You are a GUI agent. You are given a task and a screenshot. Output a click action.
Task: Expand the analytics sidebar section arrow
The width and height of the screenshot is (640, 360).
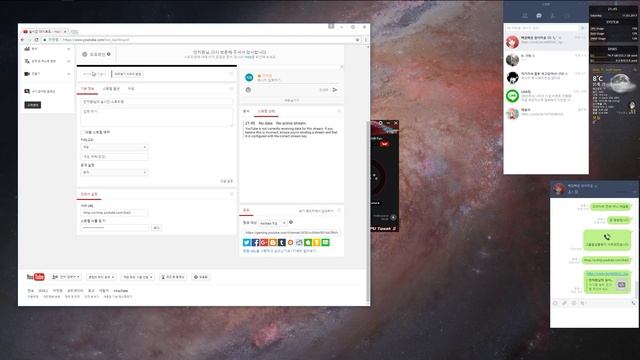69,49
